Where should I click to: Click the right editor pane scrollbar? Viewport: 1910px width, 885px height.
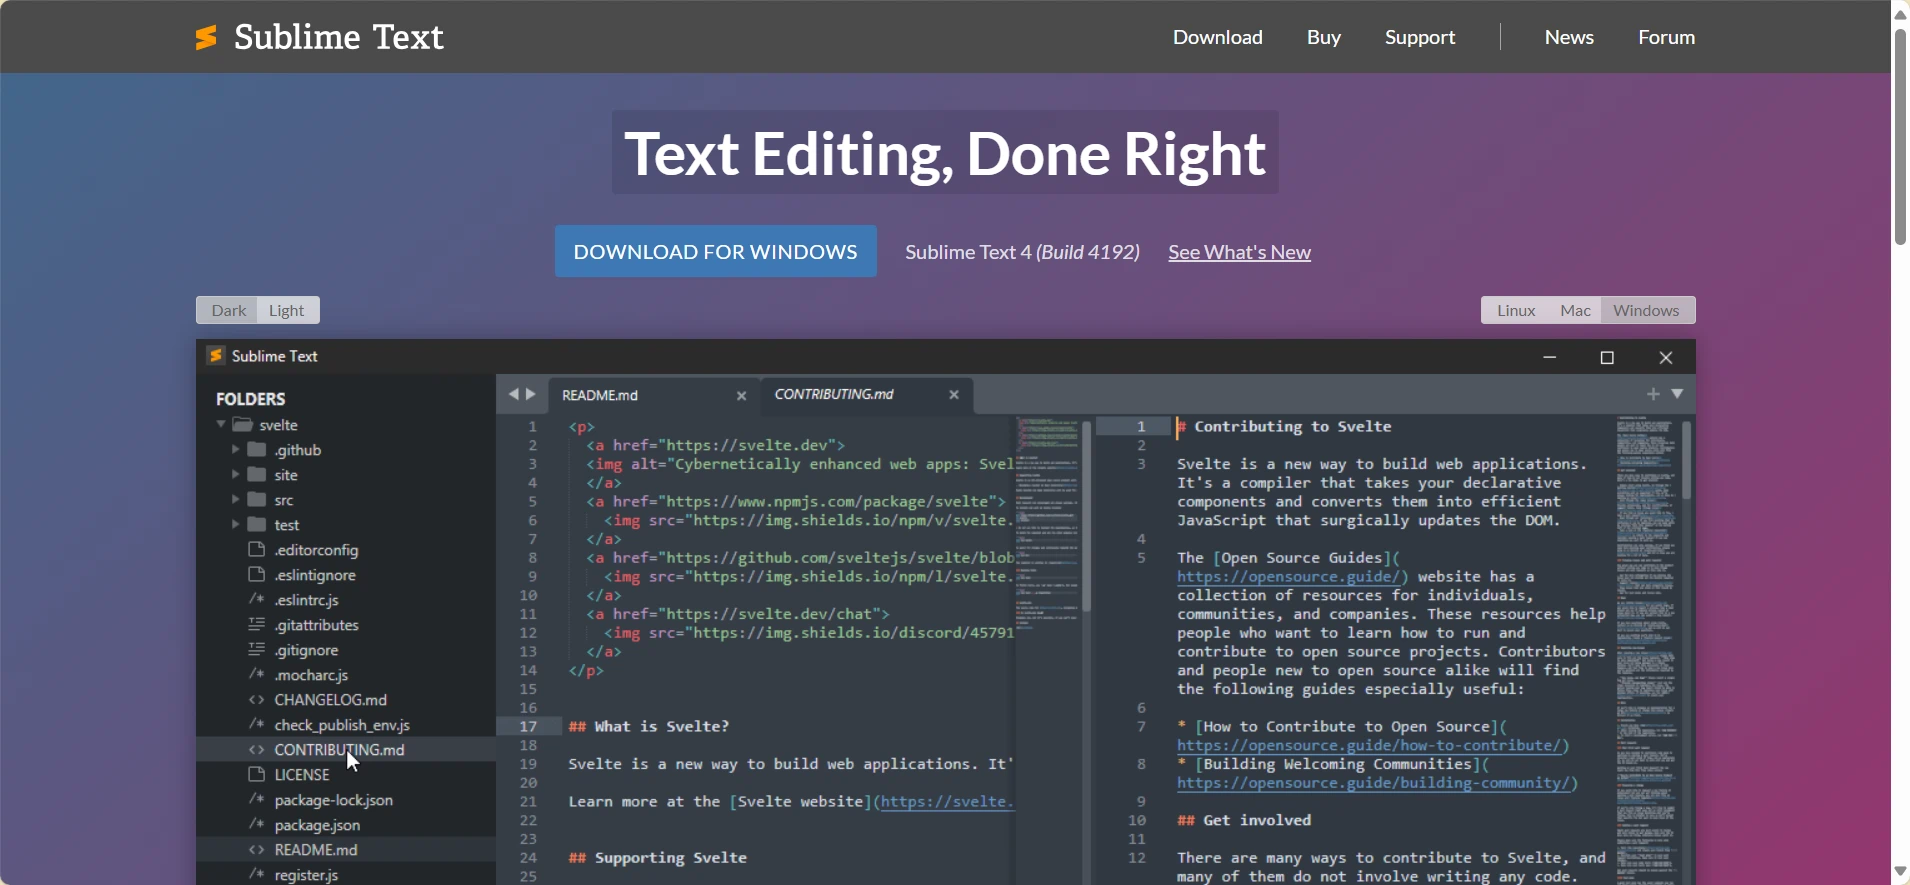point(1687,460)
